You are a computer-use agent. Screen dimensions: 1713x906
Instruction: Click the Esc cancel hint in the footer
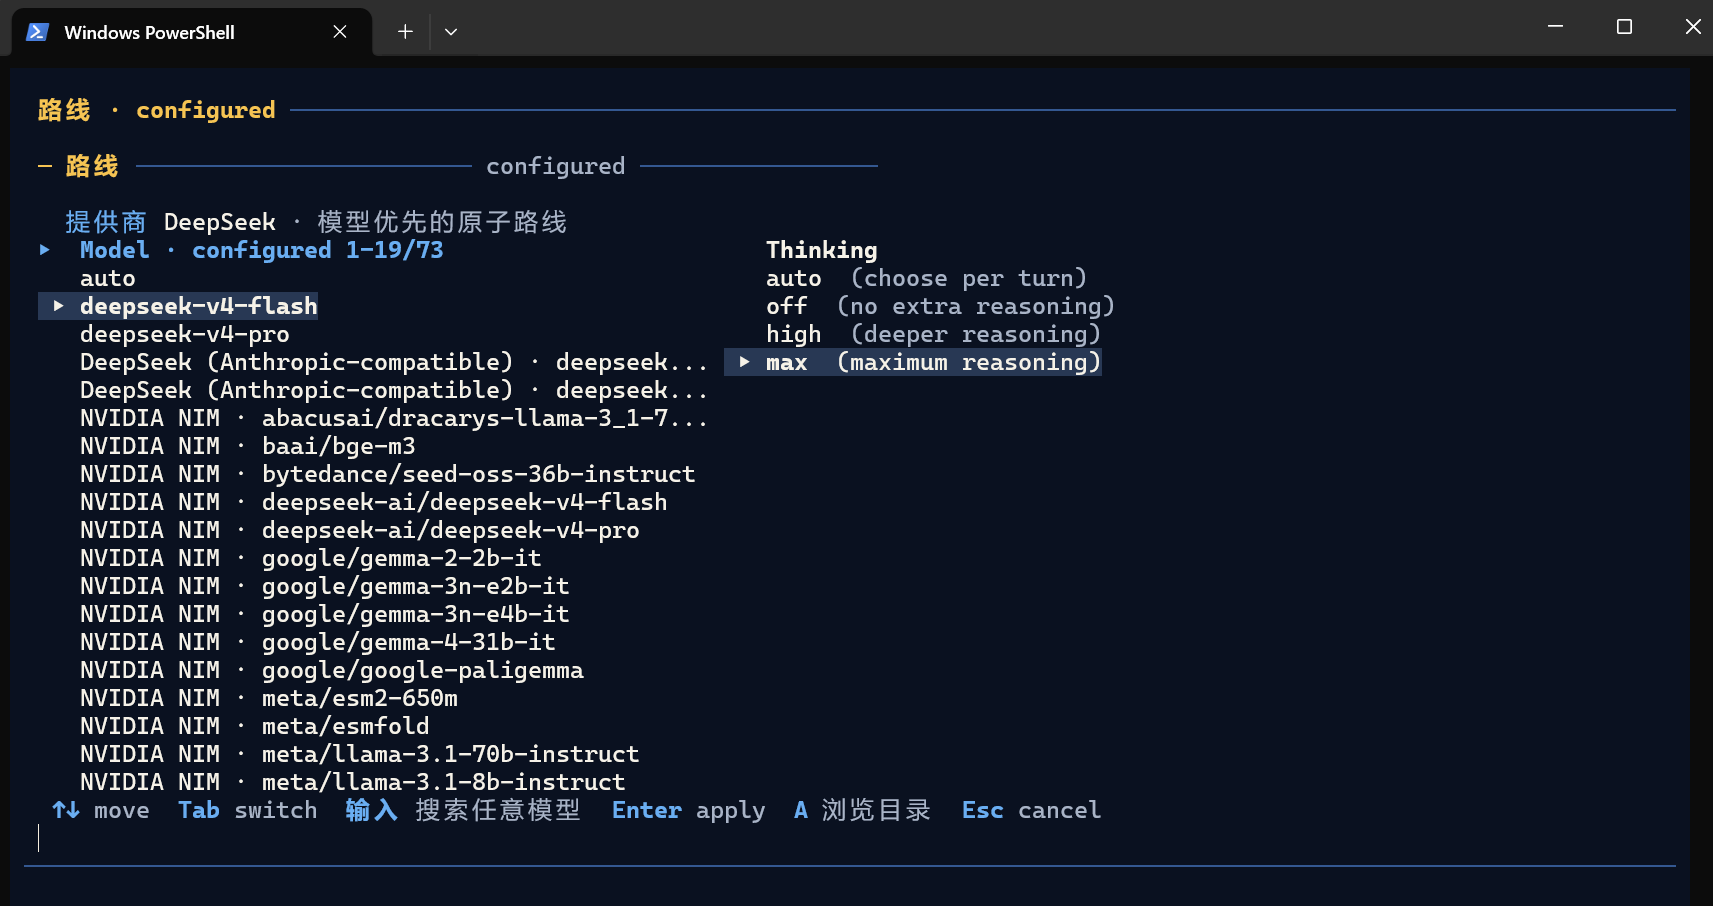(x=1031, y=810)
